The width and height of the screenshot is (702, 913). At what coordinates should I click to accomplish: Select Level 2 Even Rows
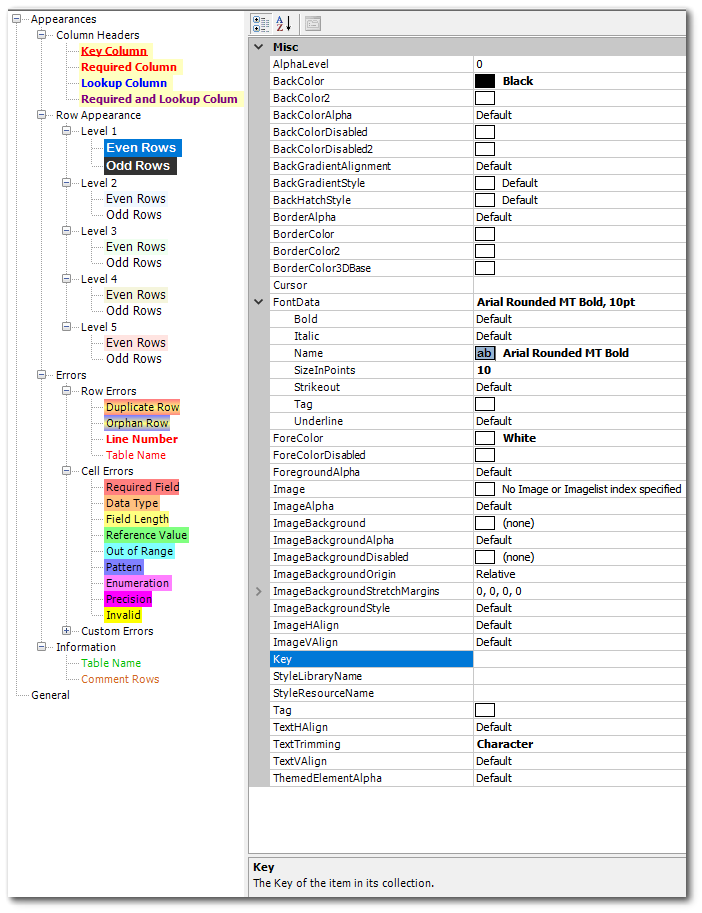[x=136, y=199]
